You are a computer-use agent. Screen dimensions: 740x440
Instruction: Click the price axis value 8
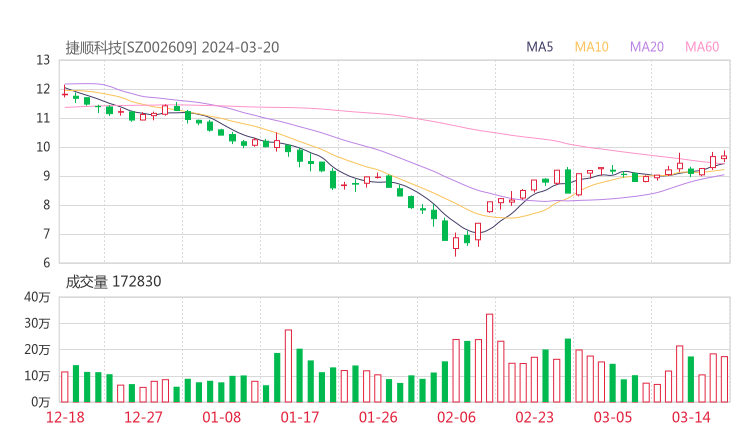[x=46, y=205]
